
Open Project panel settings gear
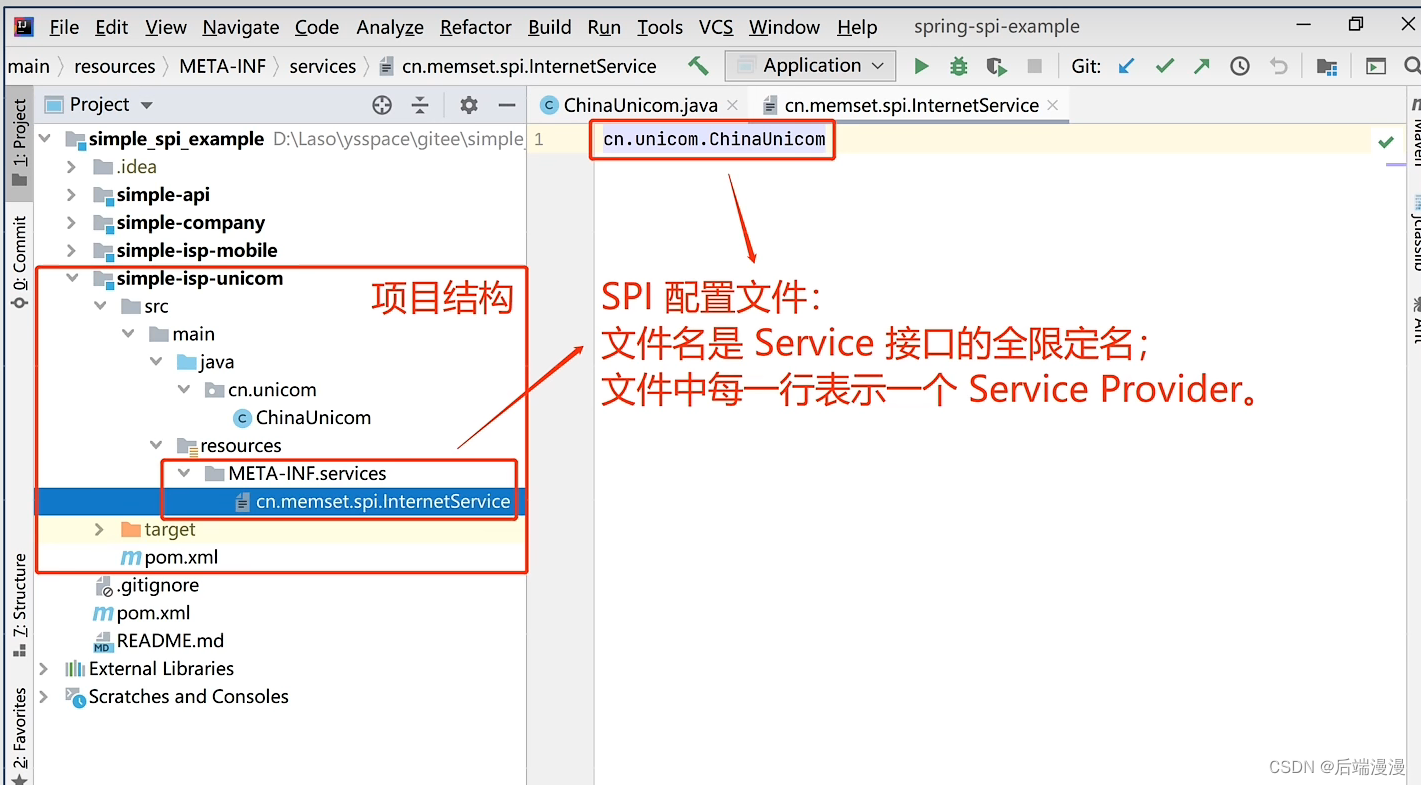click(x=469, y=105)
